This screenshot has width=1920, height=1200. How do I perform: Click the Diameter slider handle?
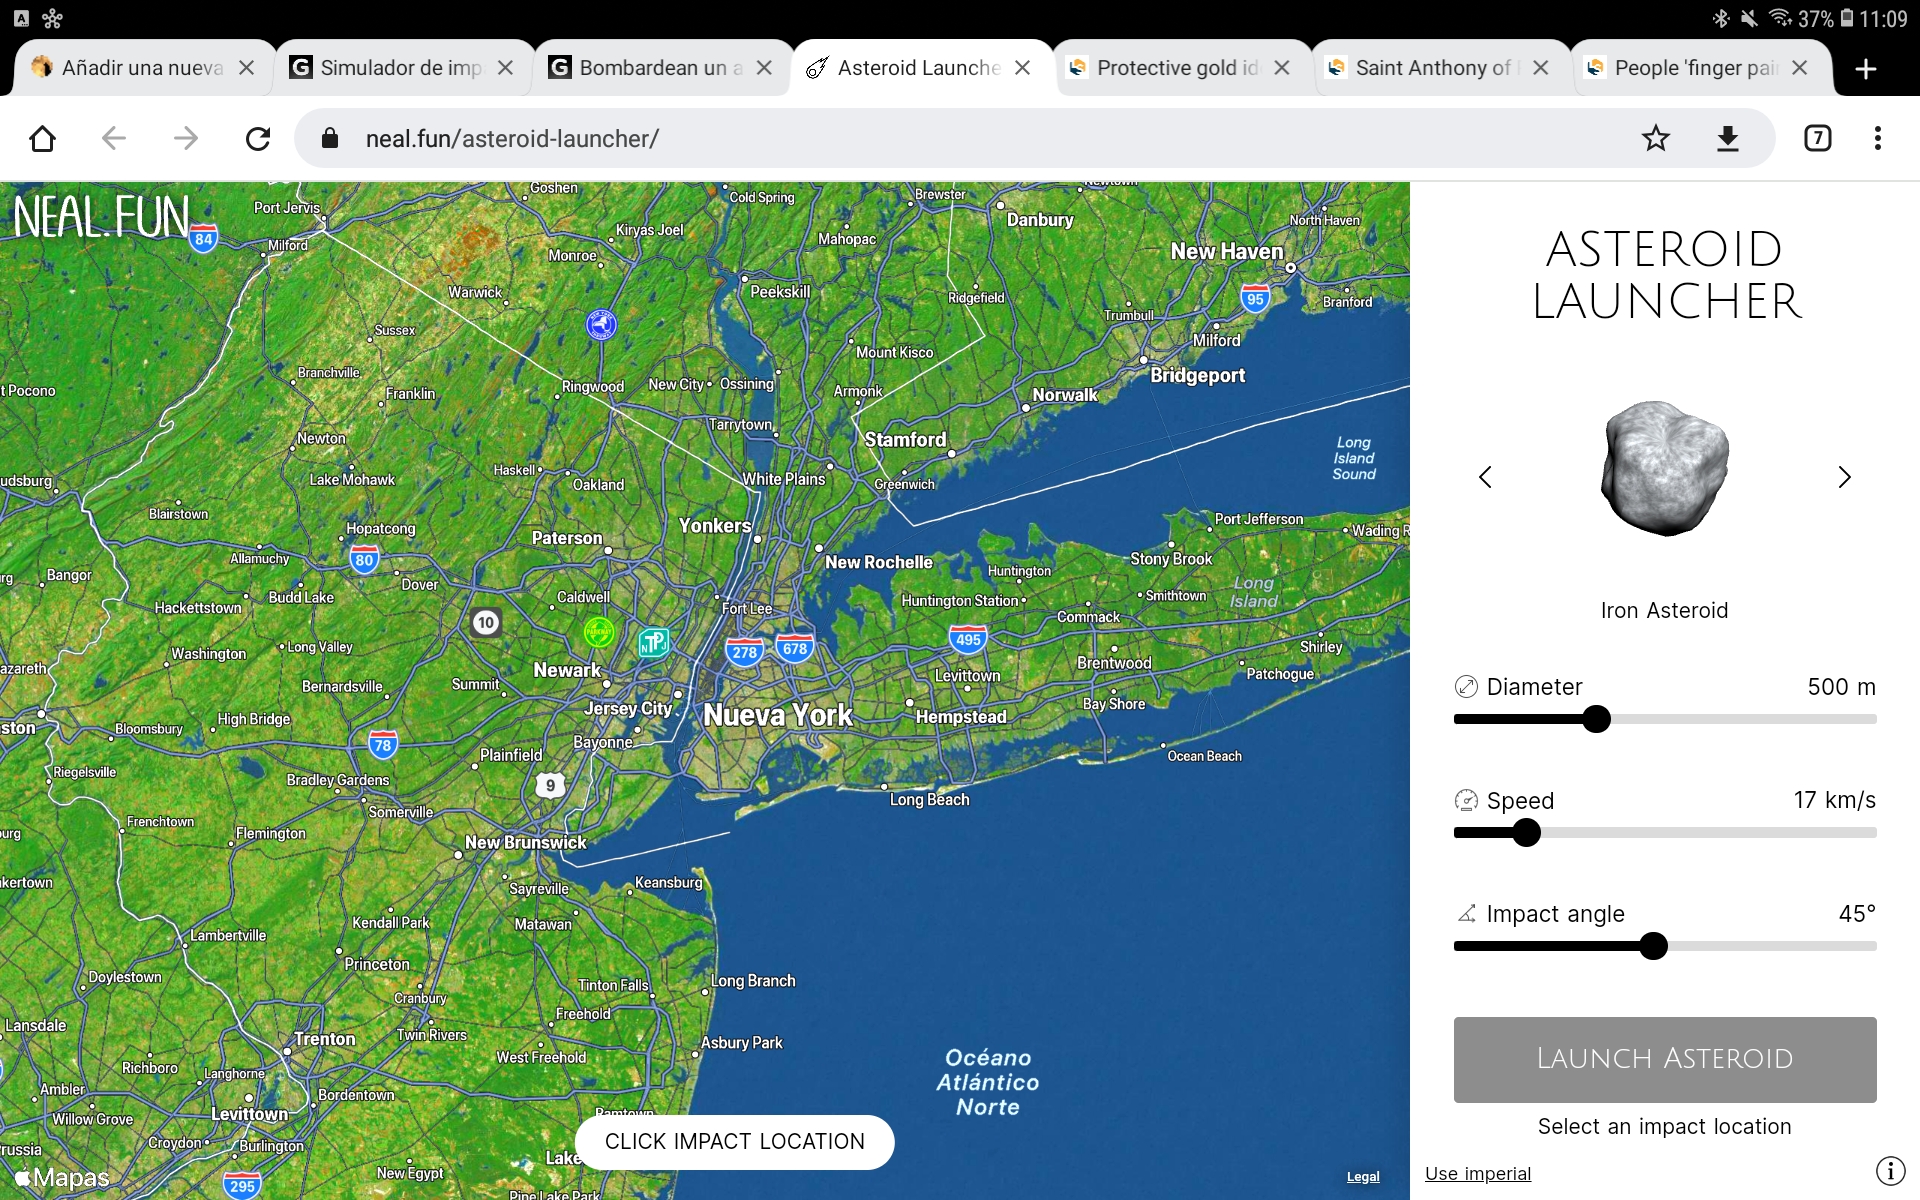(1597, 719)
